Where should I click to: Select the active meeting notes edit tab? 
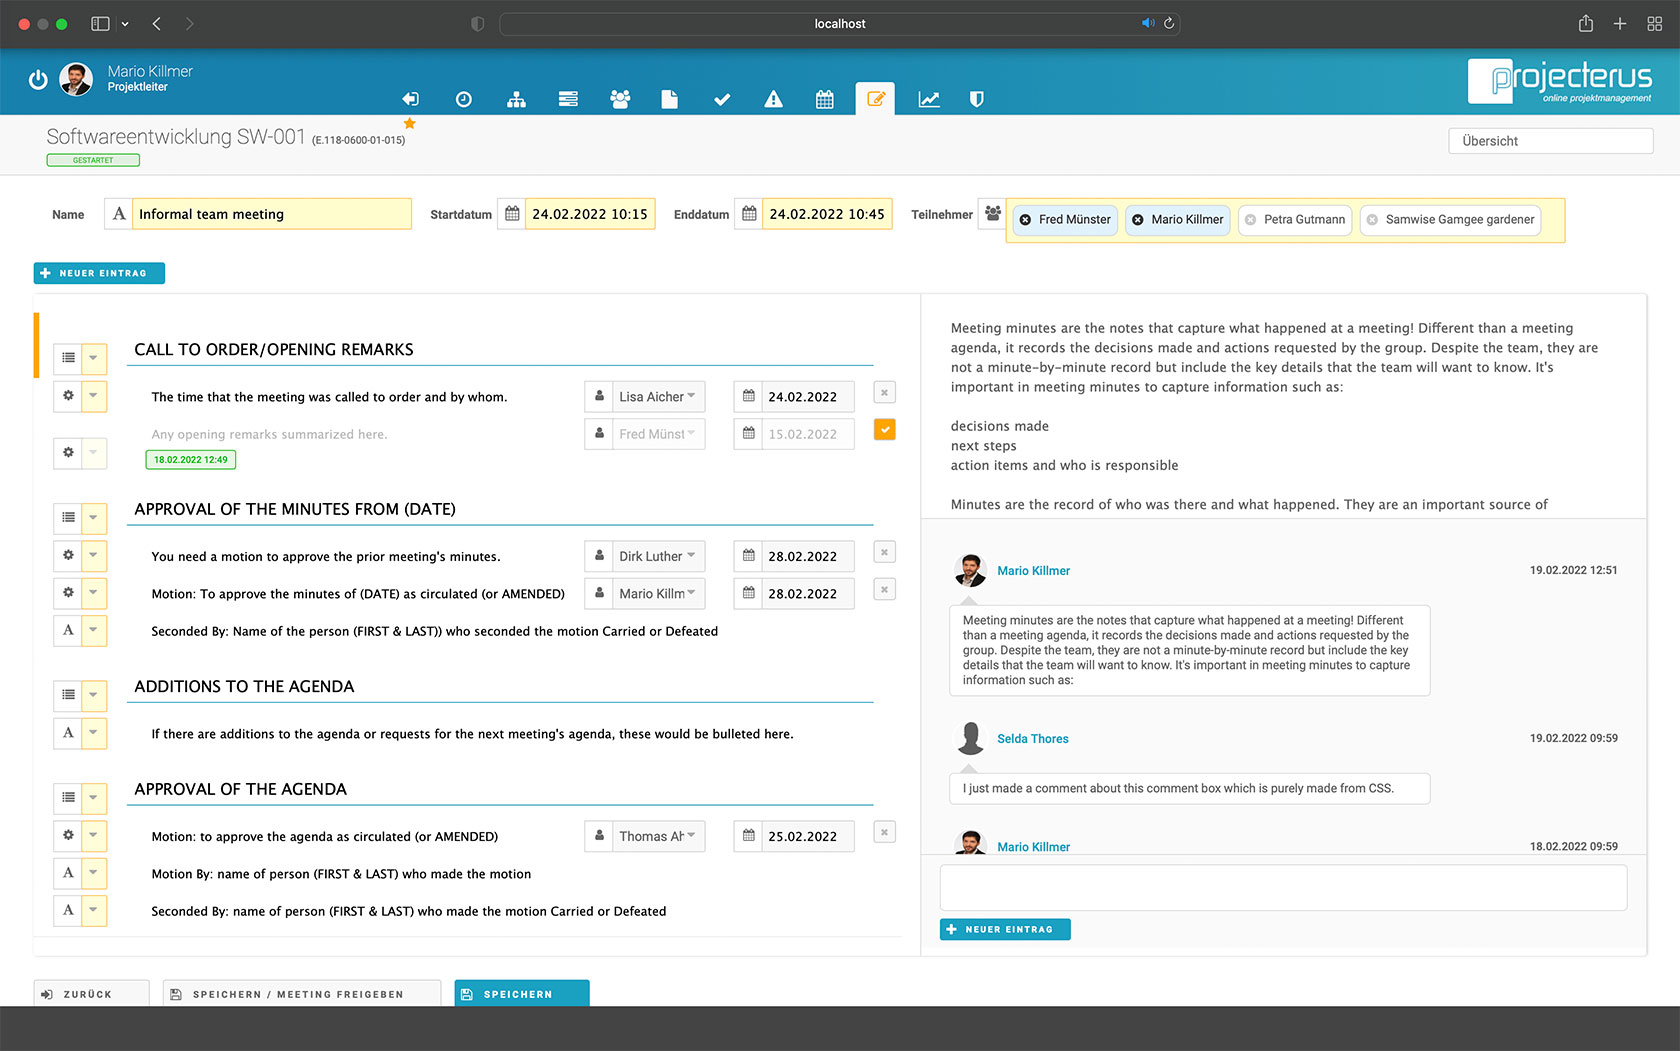point(875,99)
